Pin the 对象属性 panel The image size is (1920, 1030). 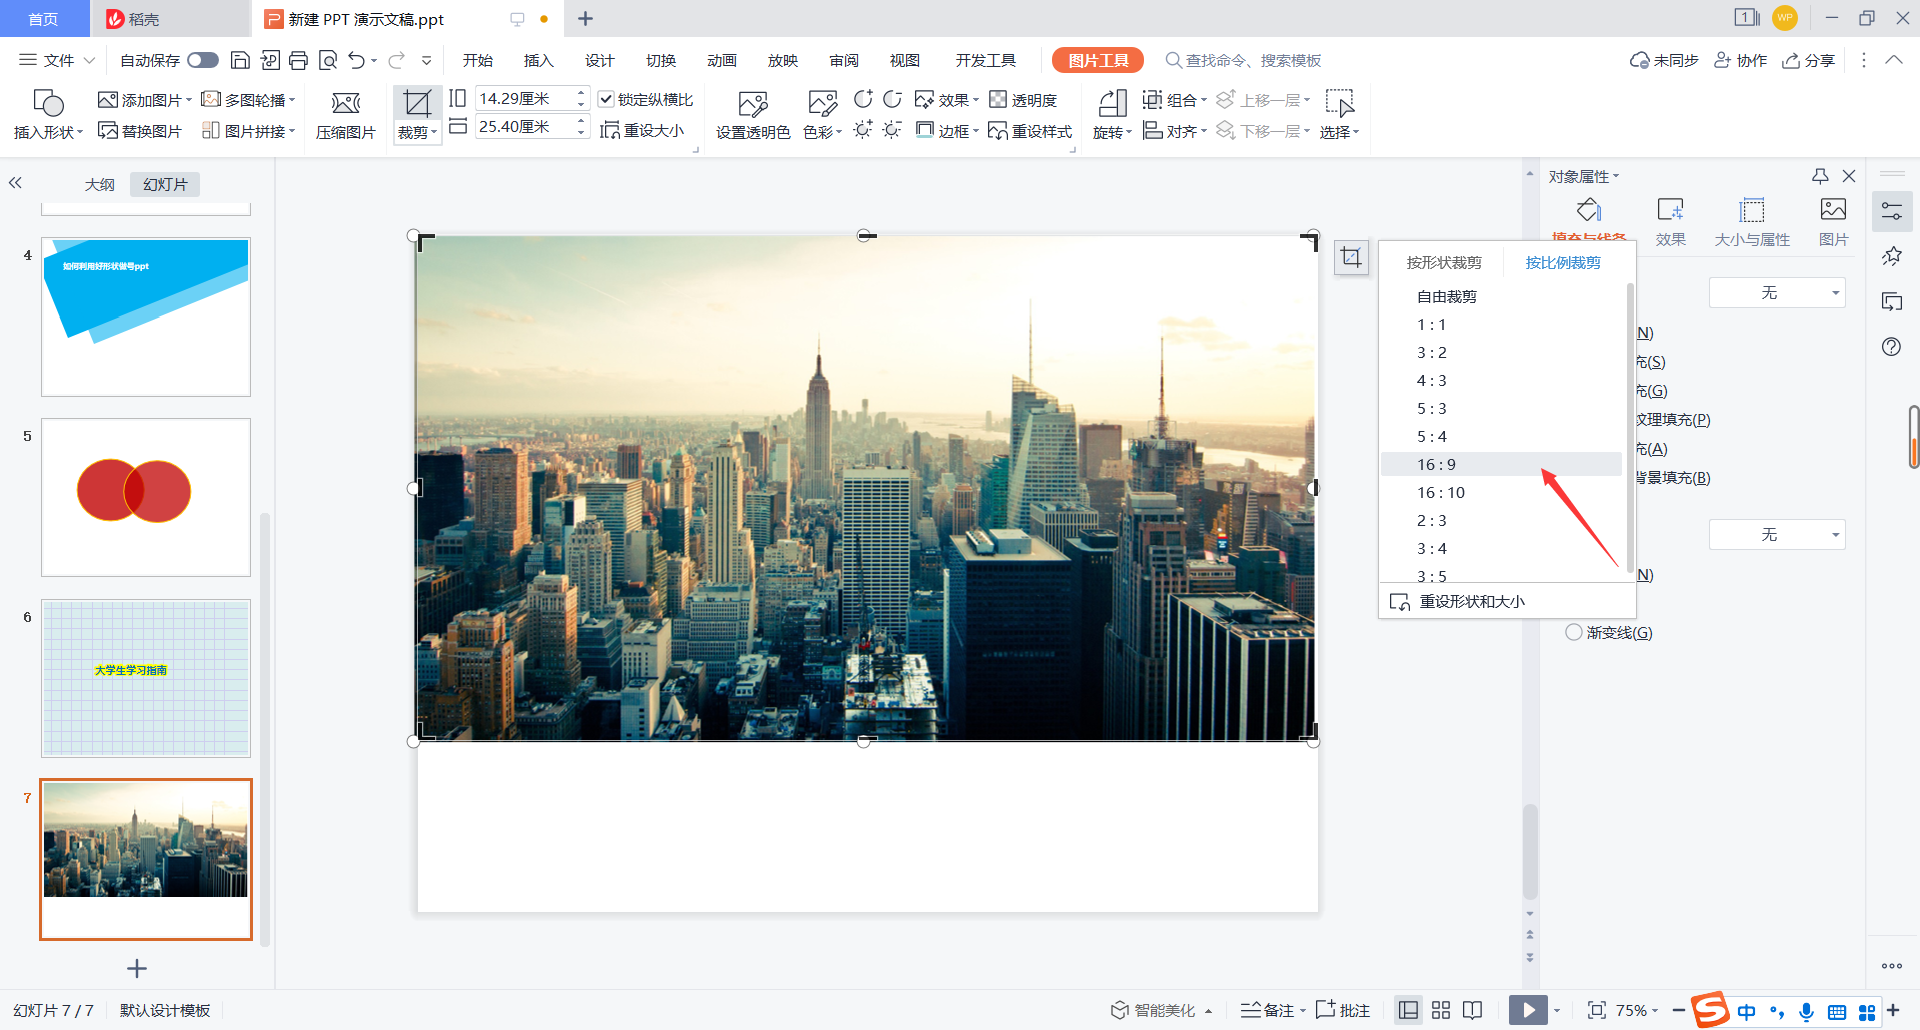(x=1820, y=176)
